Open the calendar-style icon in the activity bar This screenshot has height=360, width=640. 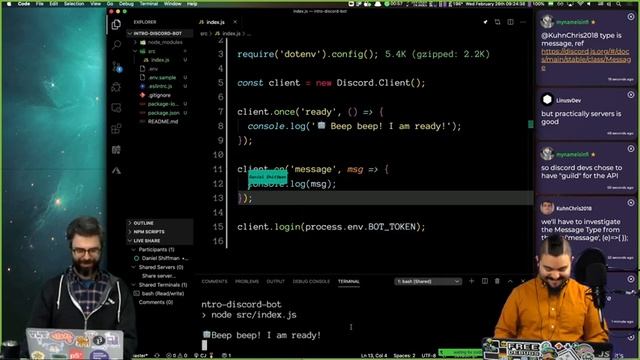pyautogui.click(x=116, y=150)
